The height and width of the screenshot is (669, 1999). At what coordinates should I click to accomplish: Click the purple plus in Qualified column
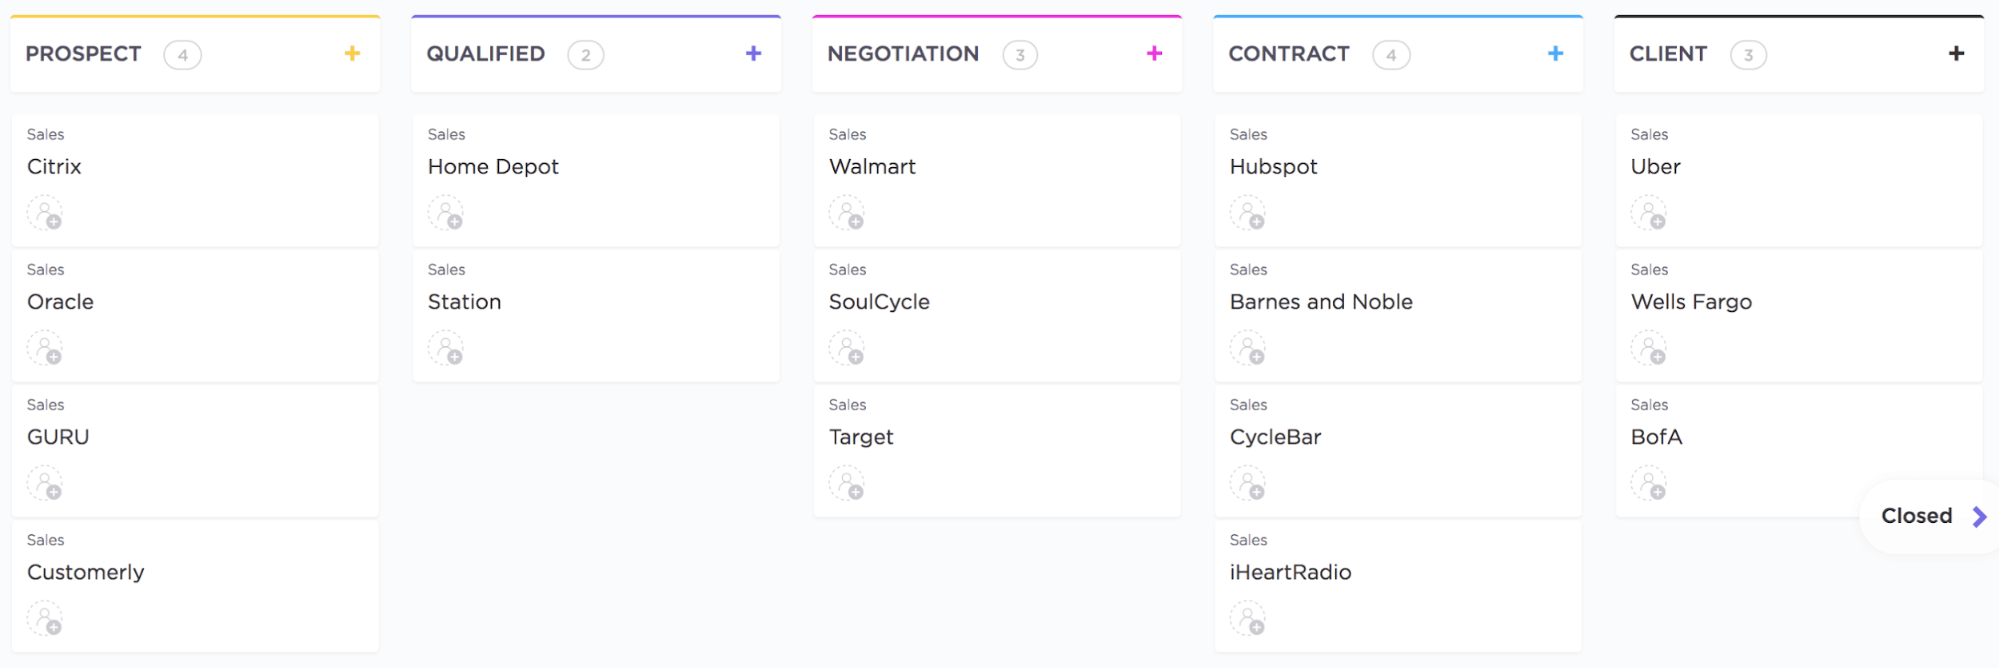point(753,54)
